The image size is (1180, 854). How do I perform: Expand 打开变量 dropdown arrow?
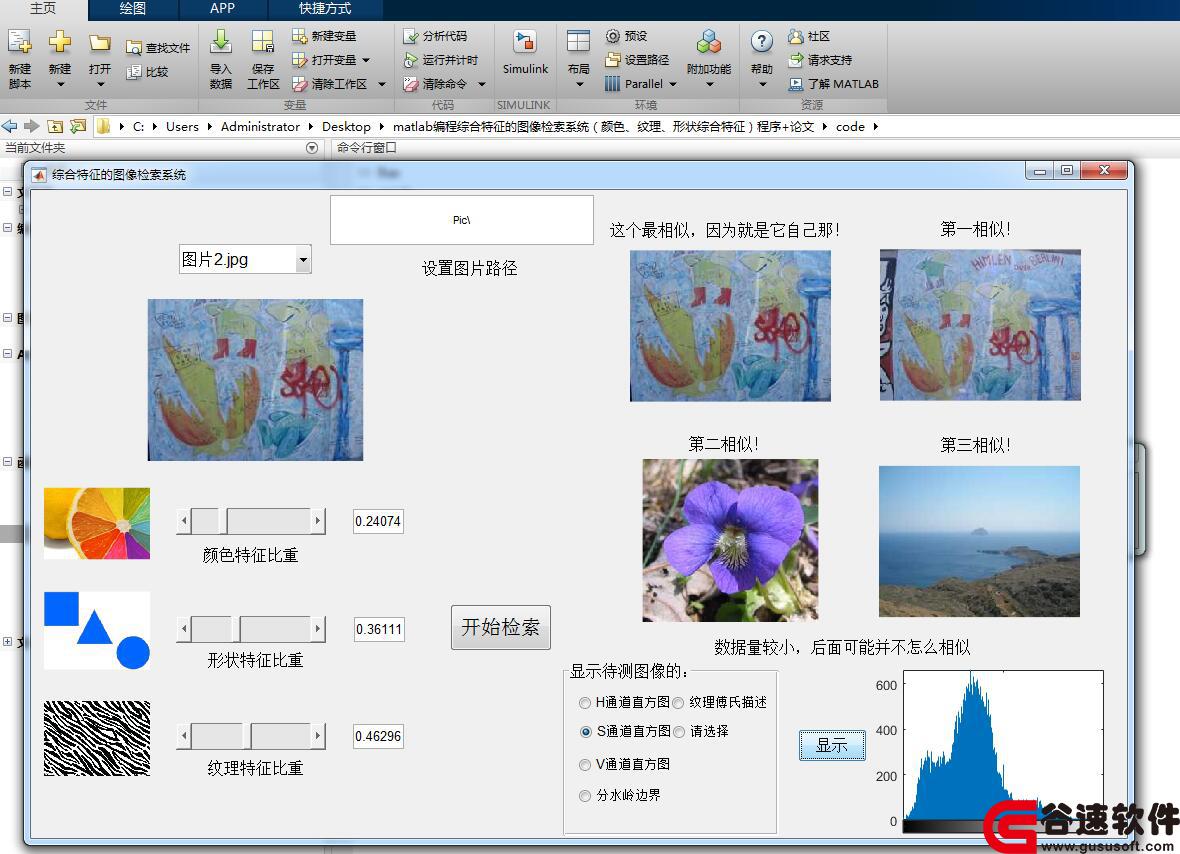click(x=366, y=60)
